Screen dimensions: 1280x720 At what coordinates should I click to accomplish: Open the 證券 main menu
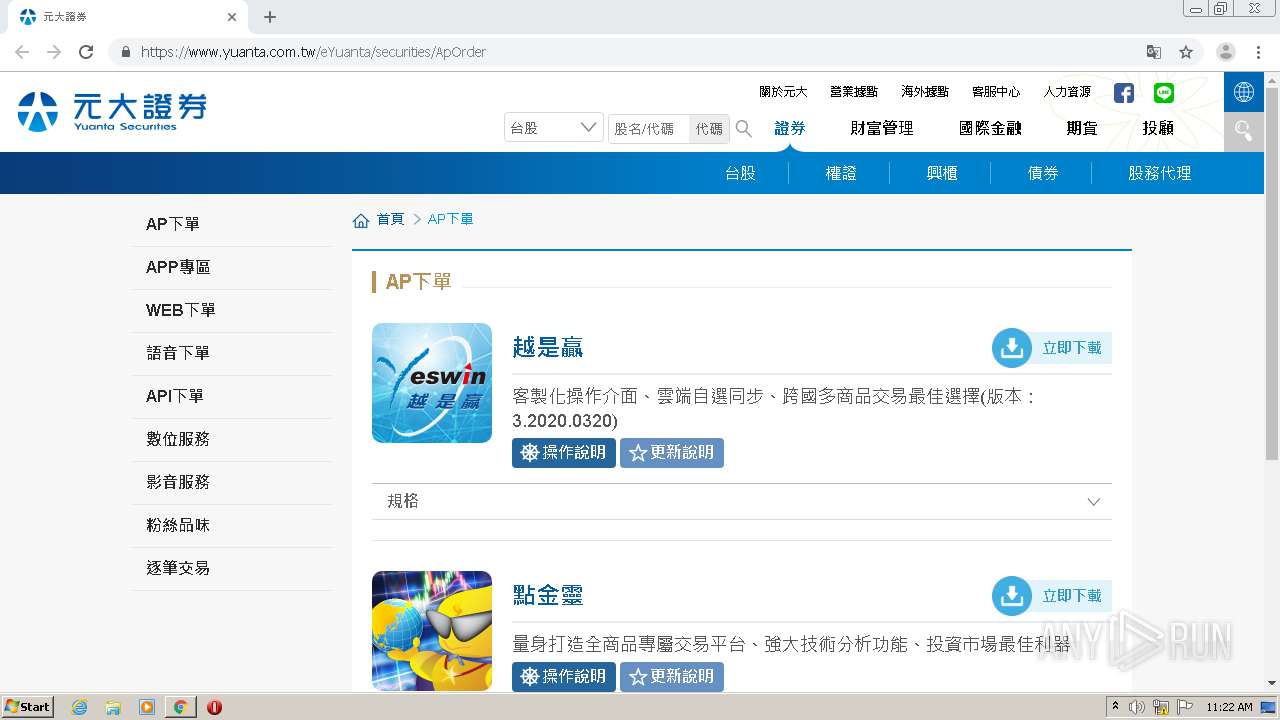[x=790, y=128]
